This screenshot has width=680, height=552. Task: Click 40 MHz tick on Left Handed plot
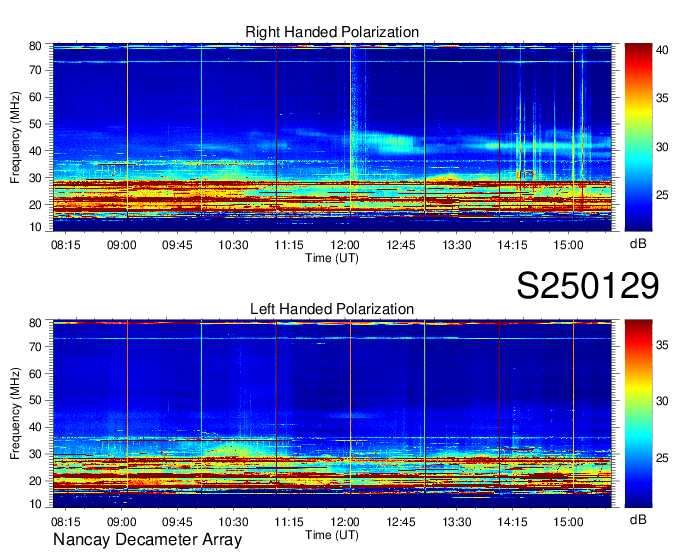tap(35, 427)
